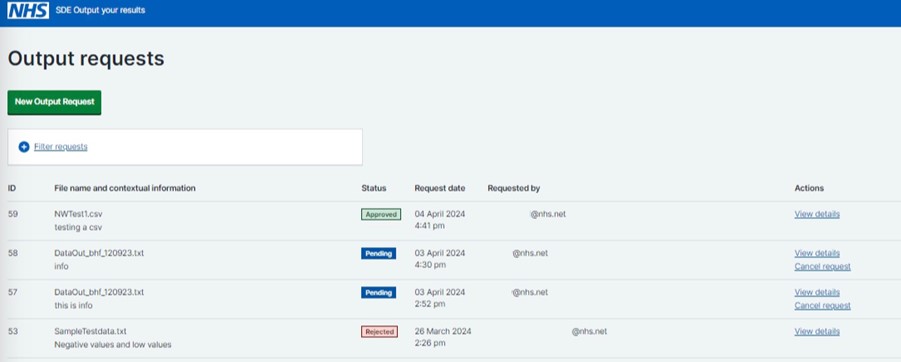Click DataOut_bhf_120923.txt in row 58
The width and height of the screenshot is (901, 362).
99,253
